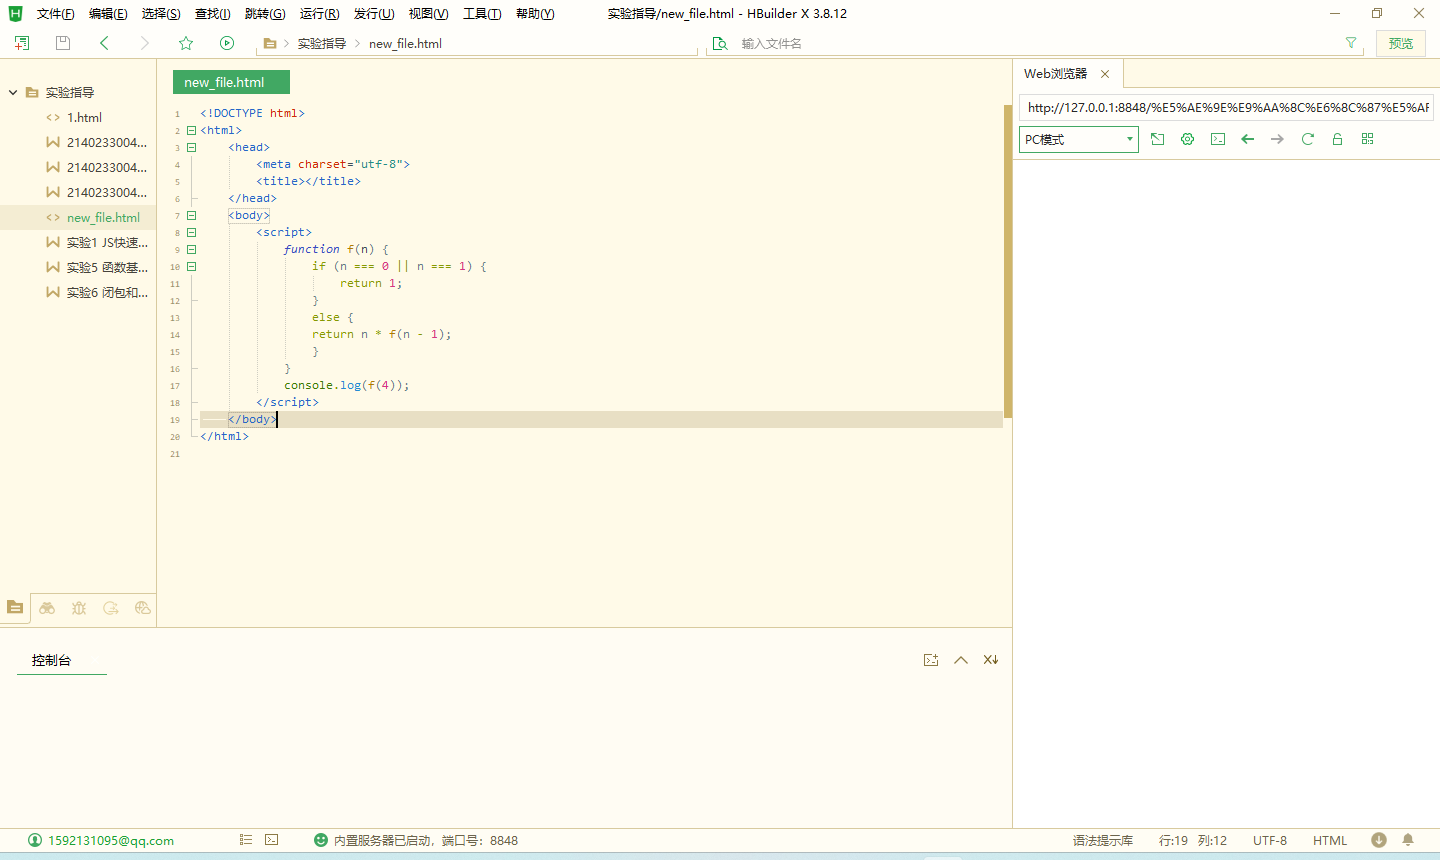The width and height of the screenshot is (1440, 860).
Task: Navigate forward in the built-in Web browser
Action: [x=1278, y=139]
